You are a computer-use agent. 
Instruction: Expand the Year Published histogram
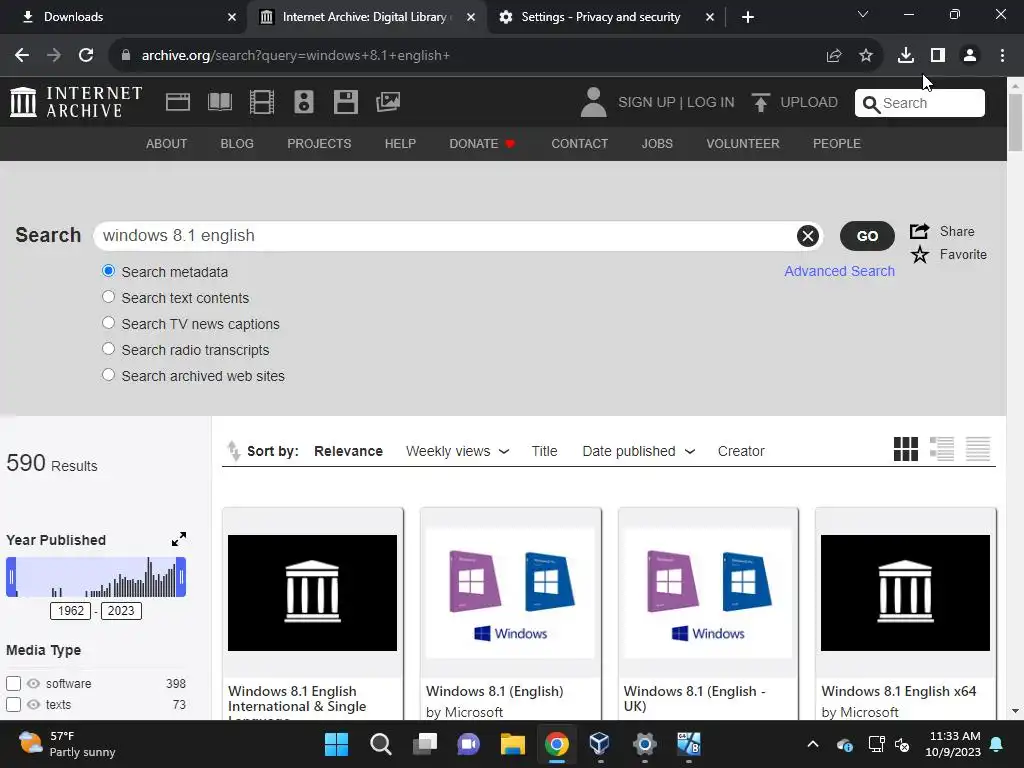tap(179, 539)
